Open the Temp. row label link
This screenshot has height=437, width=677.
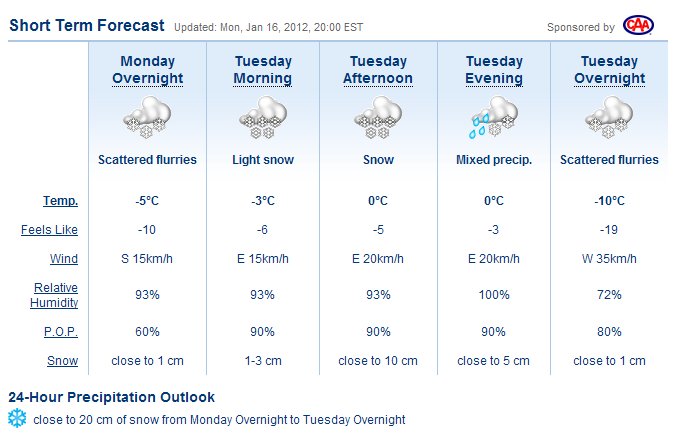[61, 201]
